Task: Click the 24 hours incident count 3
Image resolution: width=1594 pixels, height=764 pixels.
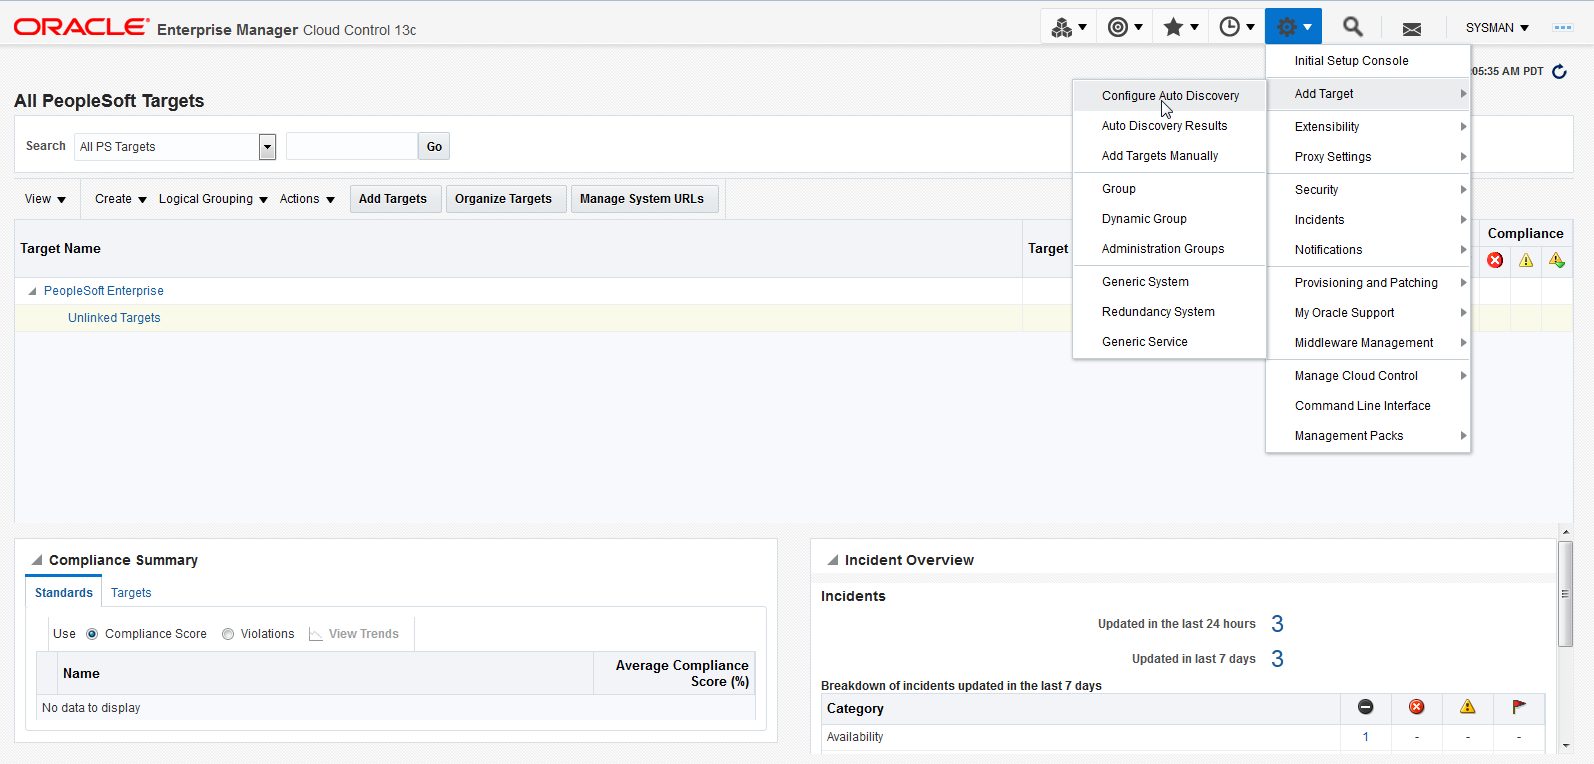Action: [1277, 624]
